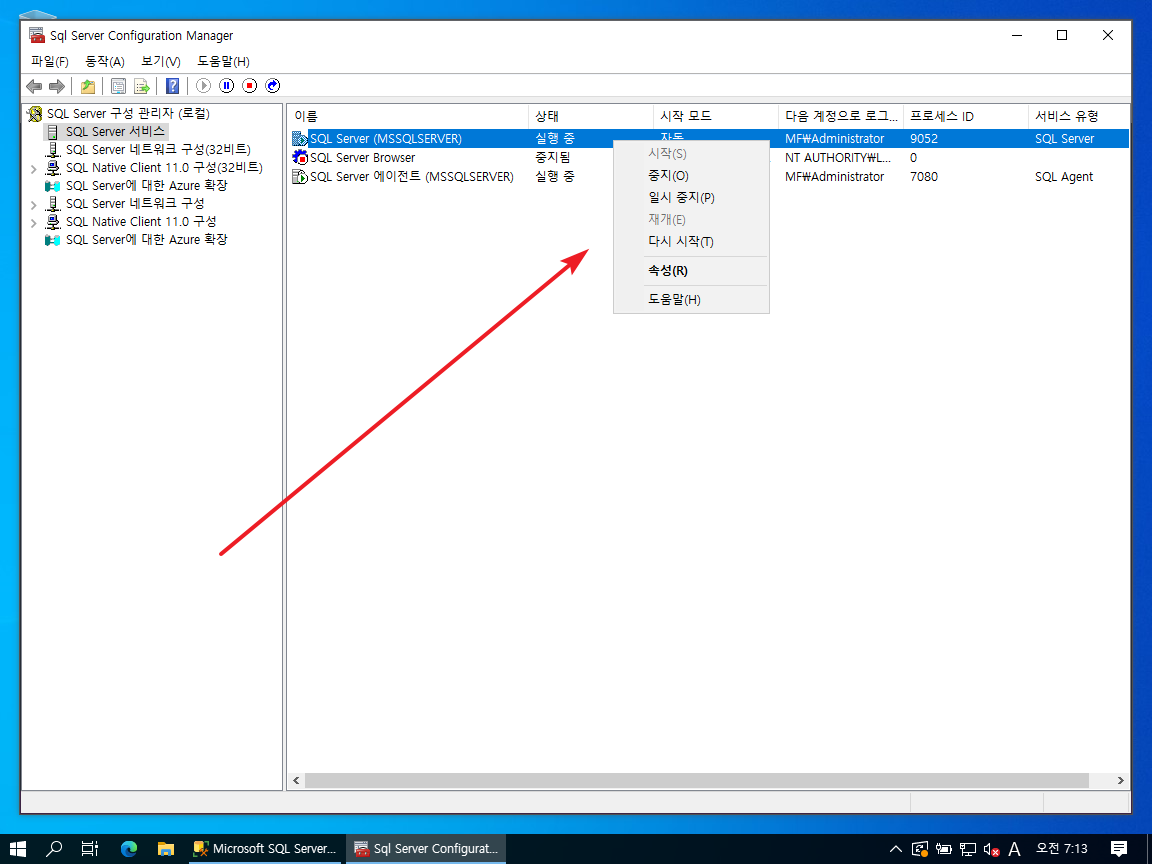Sort by the 프로세스 ID column header
The image size is (1152, 864).
pos(965,116)
